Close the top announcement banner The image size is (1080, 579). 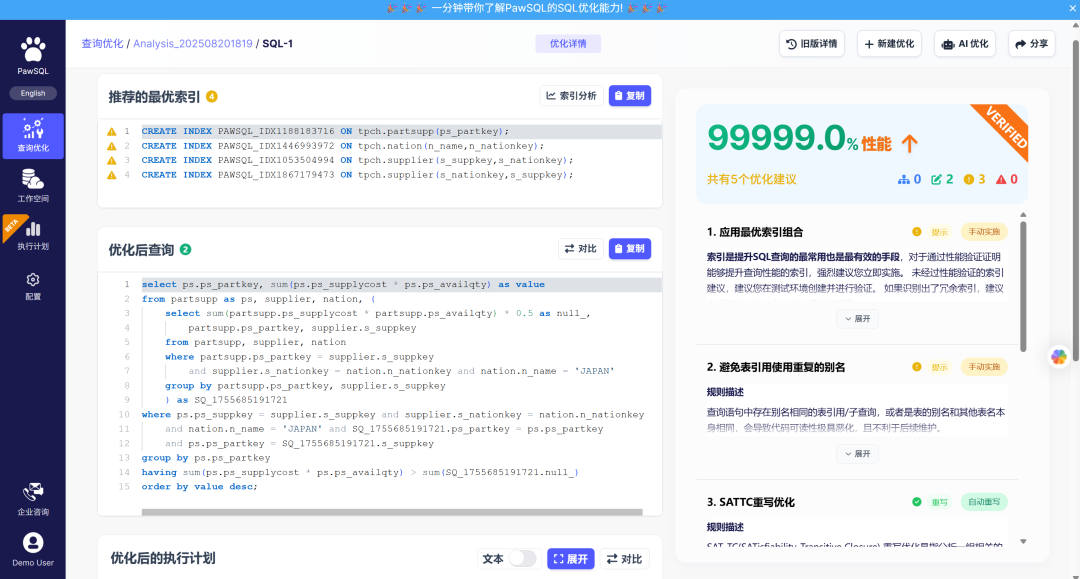click(1072, 8)
